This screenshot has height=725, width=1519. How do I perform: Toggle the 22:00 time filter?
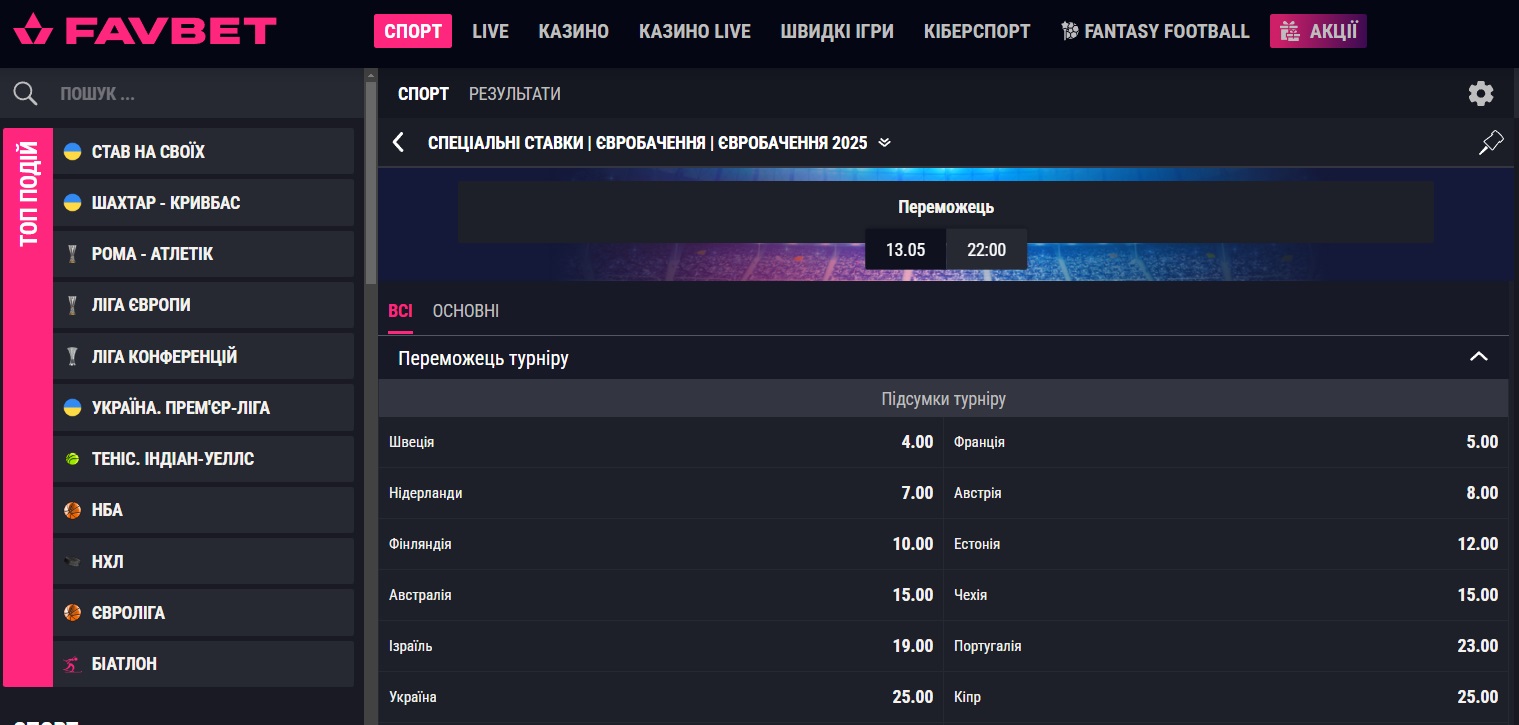coord(986,249)
